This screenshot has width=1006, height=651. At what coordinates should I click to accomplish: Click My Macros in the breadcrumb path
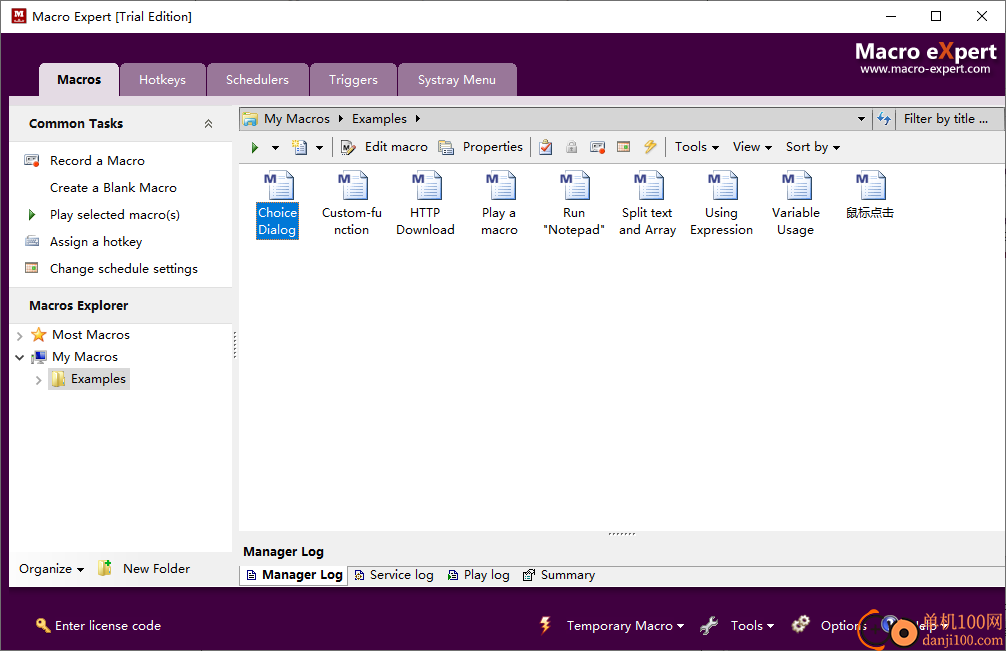(x=296, y=119)
